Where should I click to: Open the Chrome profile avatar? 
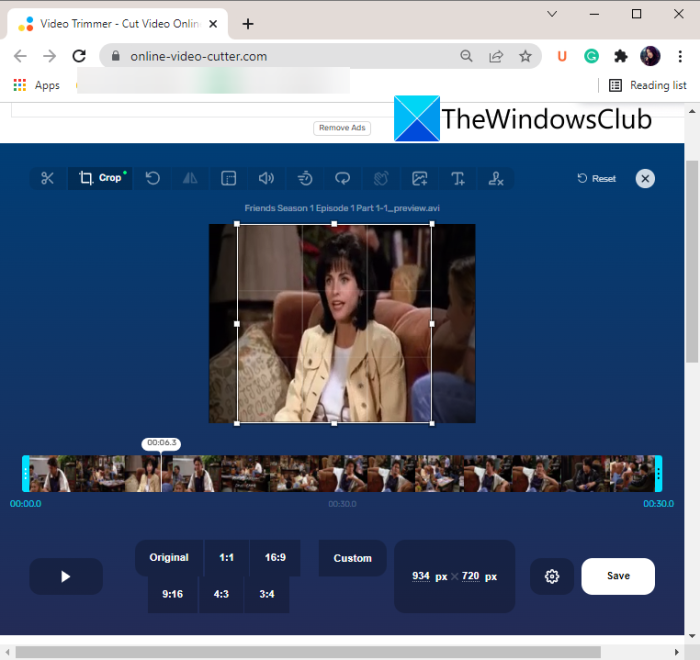pyautogui.click(x=650, y=56)
